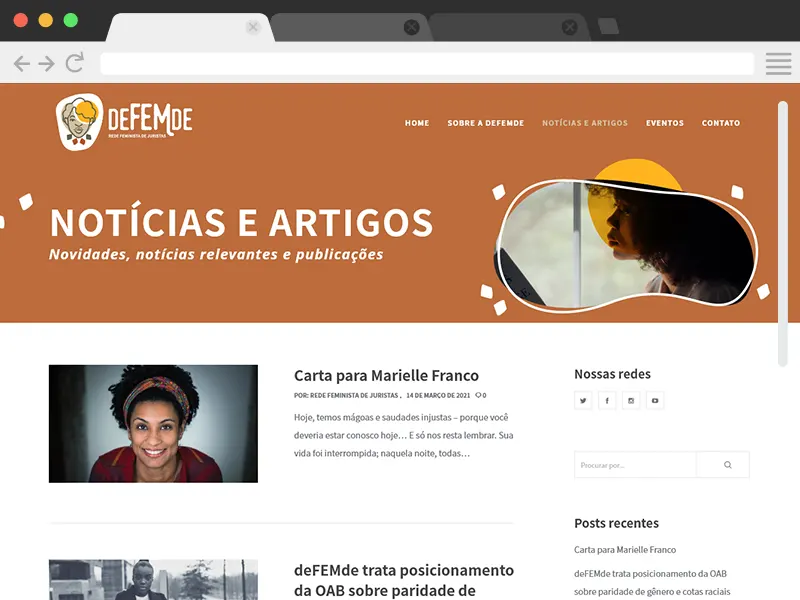The width and height of the screenshot is (800, 600).
Task: Open the Facebook social icon
Action: [607, 401]
